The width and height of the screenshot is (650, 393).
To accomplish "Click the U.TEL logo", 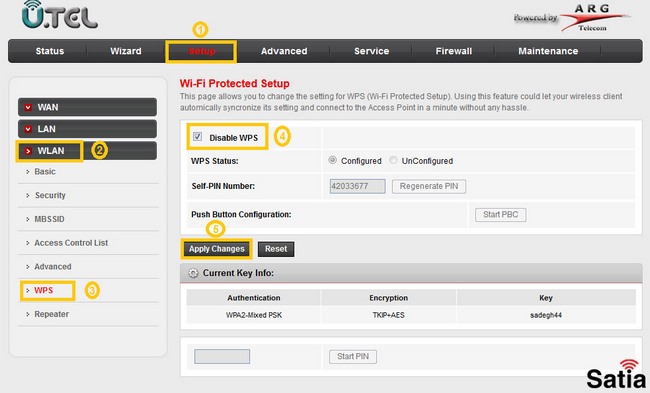I will pyautogui.click(x=60, y=15).
